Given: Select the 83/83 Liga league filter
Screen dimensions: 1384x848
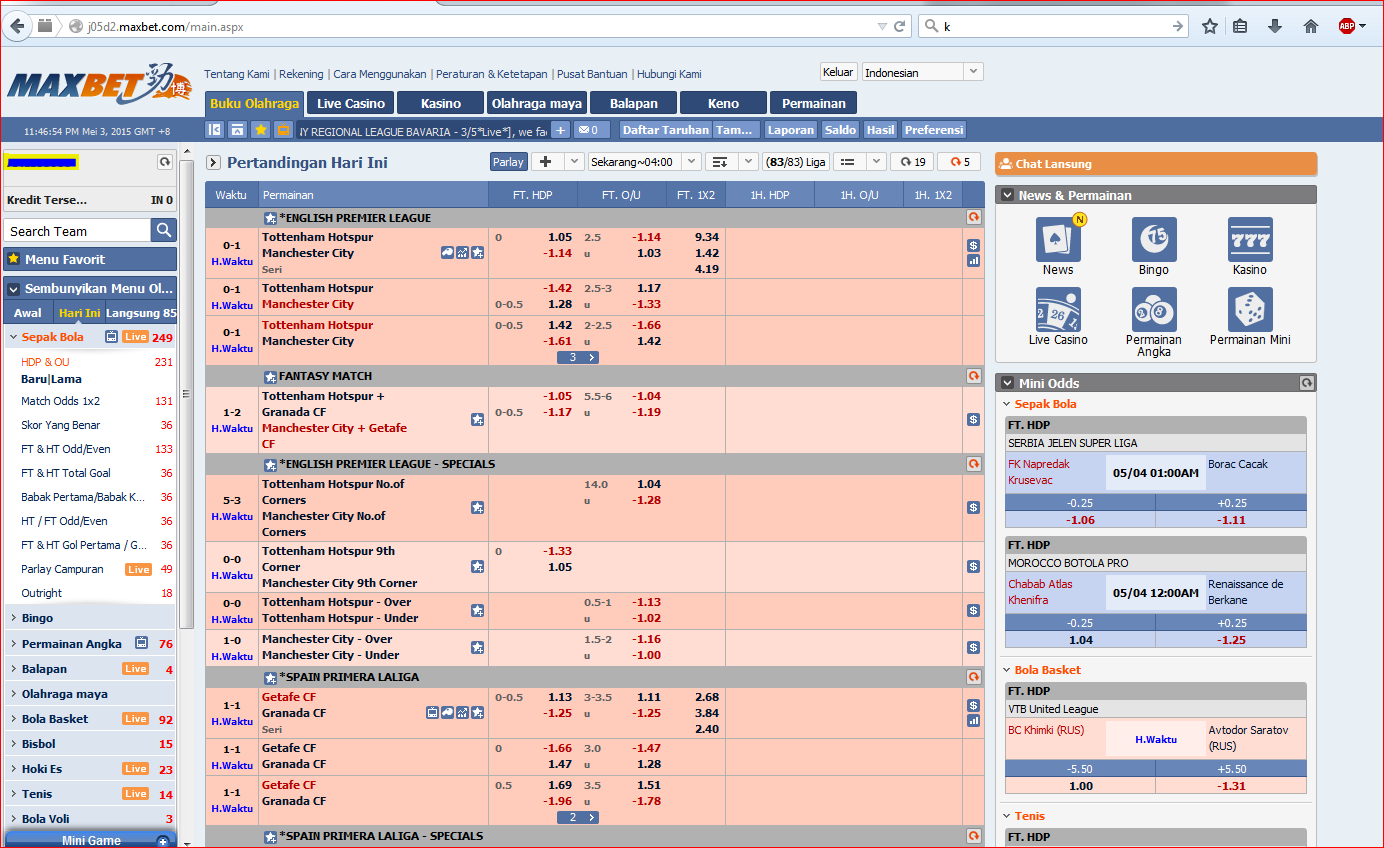Looking at the screenshot, I should pyautogui.click(x=796, y=162).
